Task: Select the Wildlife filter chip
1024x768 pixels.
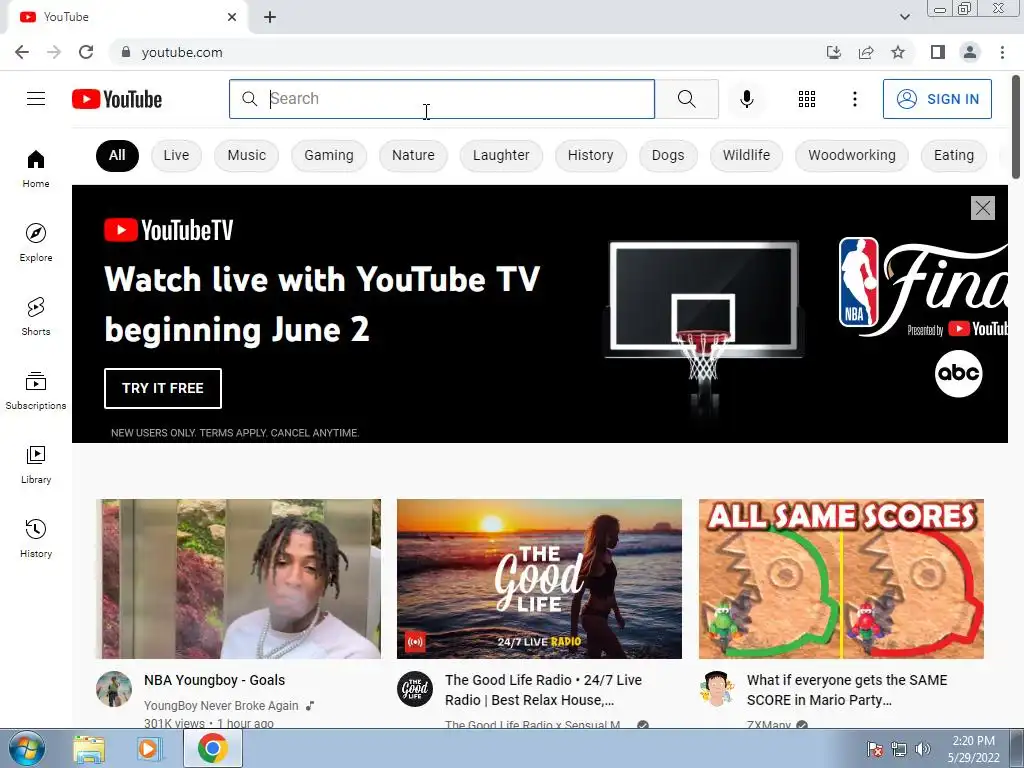Action: click(746, 155)
